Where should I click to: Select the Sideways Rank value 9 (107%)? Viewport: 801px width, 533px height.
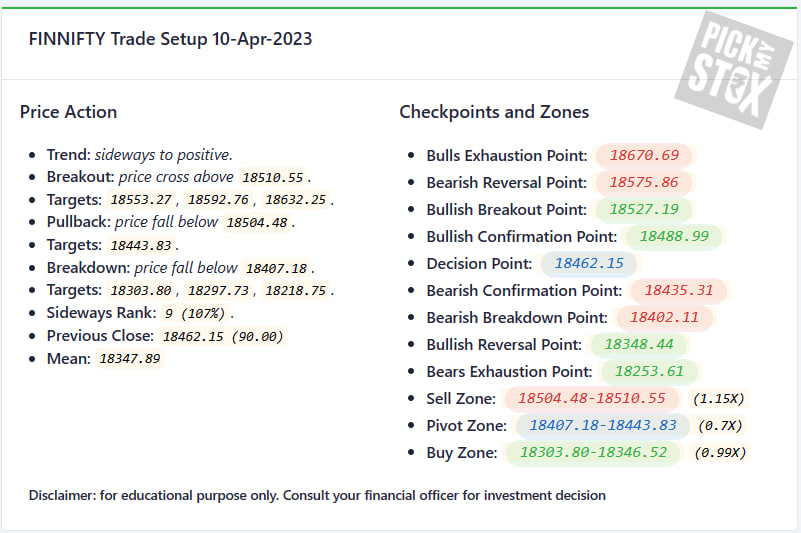195,313
